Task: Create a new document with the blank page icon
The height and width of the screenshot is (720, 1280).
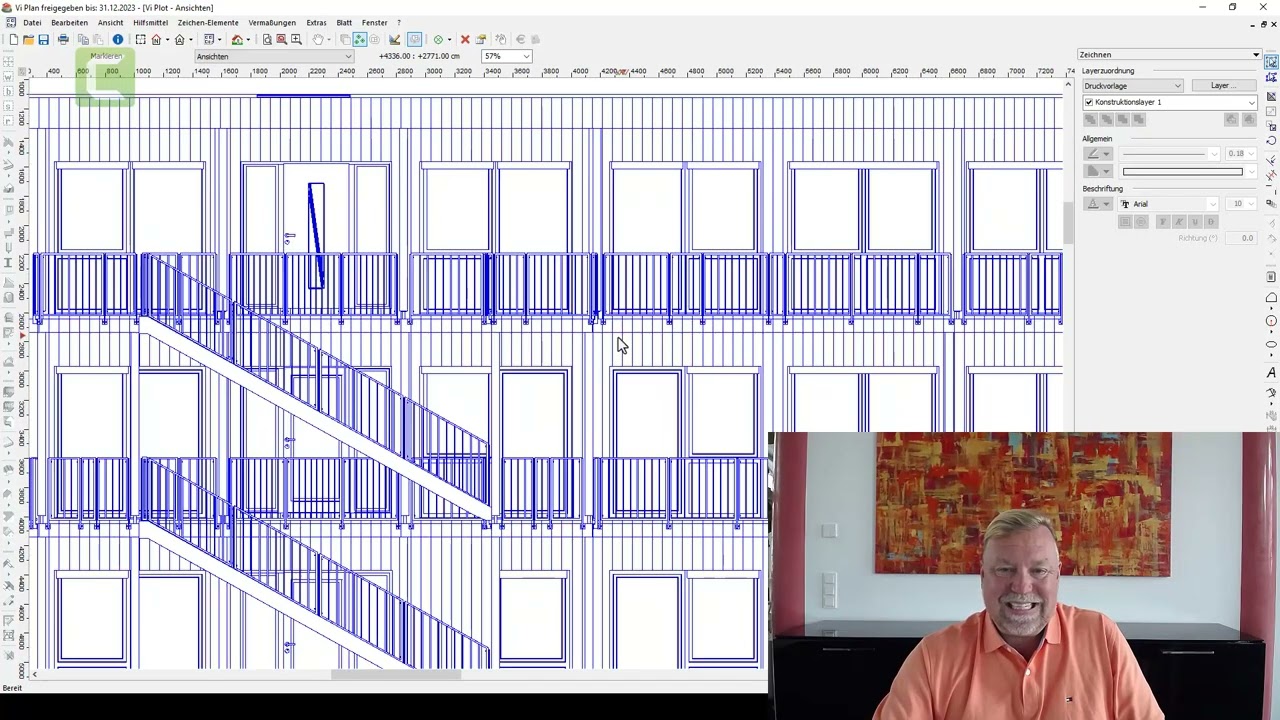Action: (13, 40)
